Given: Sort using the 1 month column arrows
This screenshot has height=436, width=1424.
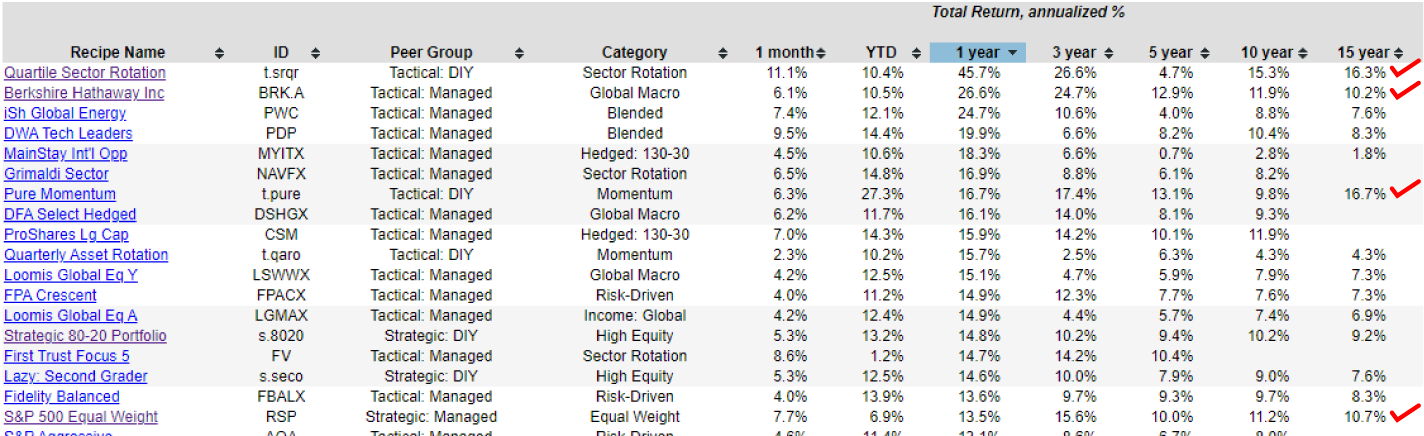Looking at the screenshot, I should pyautogui.click(x=821, y=53).
